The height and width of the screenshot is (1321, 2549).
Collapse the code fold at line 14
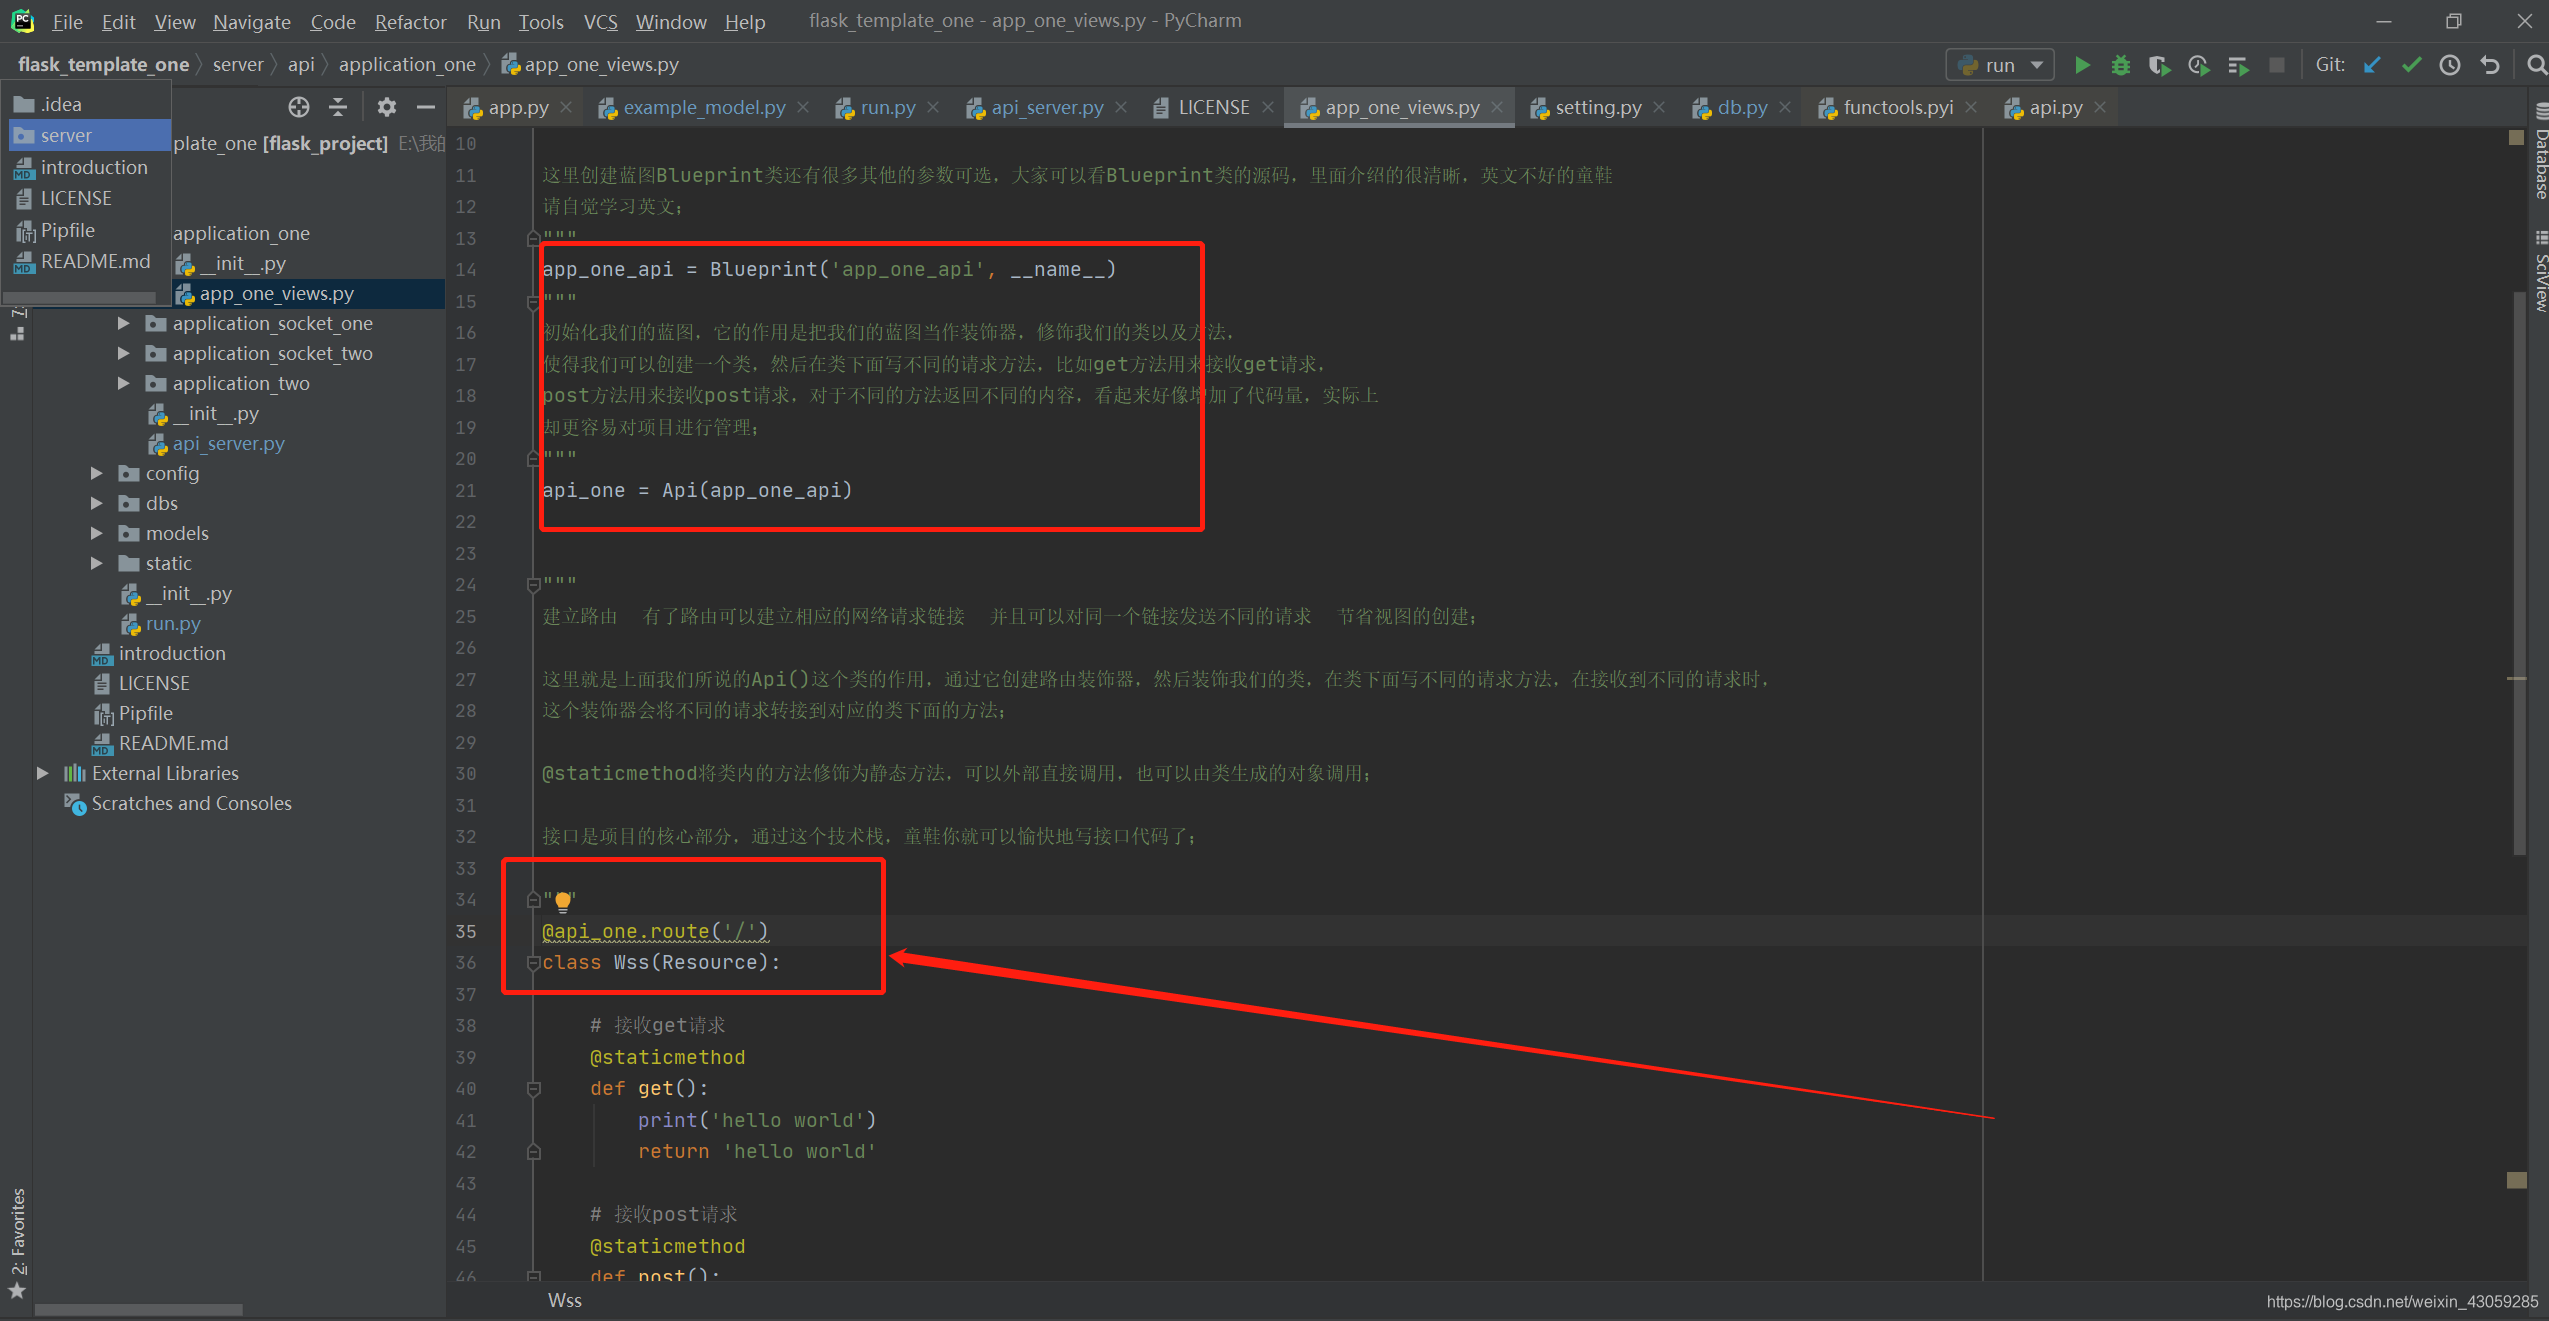coord(533,238)
